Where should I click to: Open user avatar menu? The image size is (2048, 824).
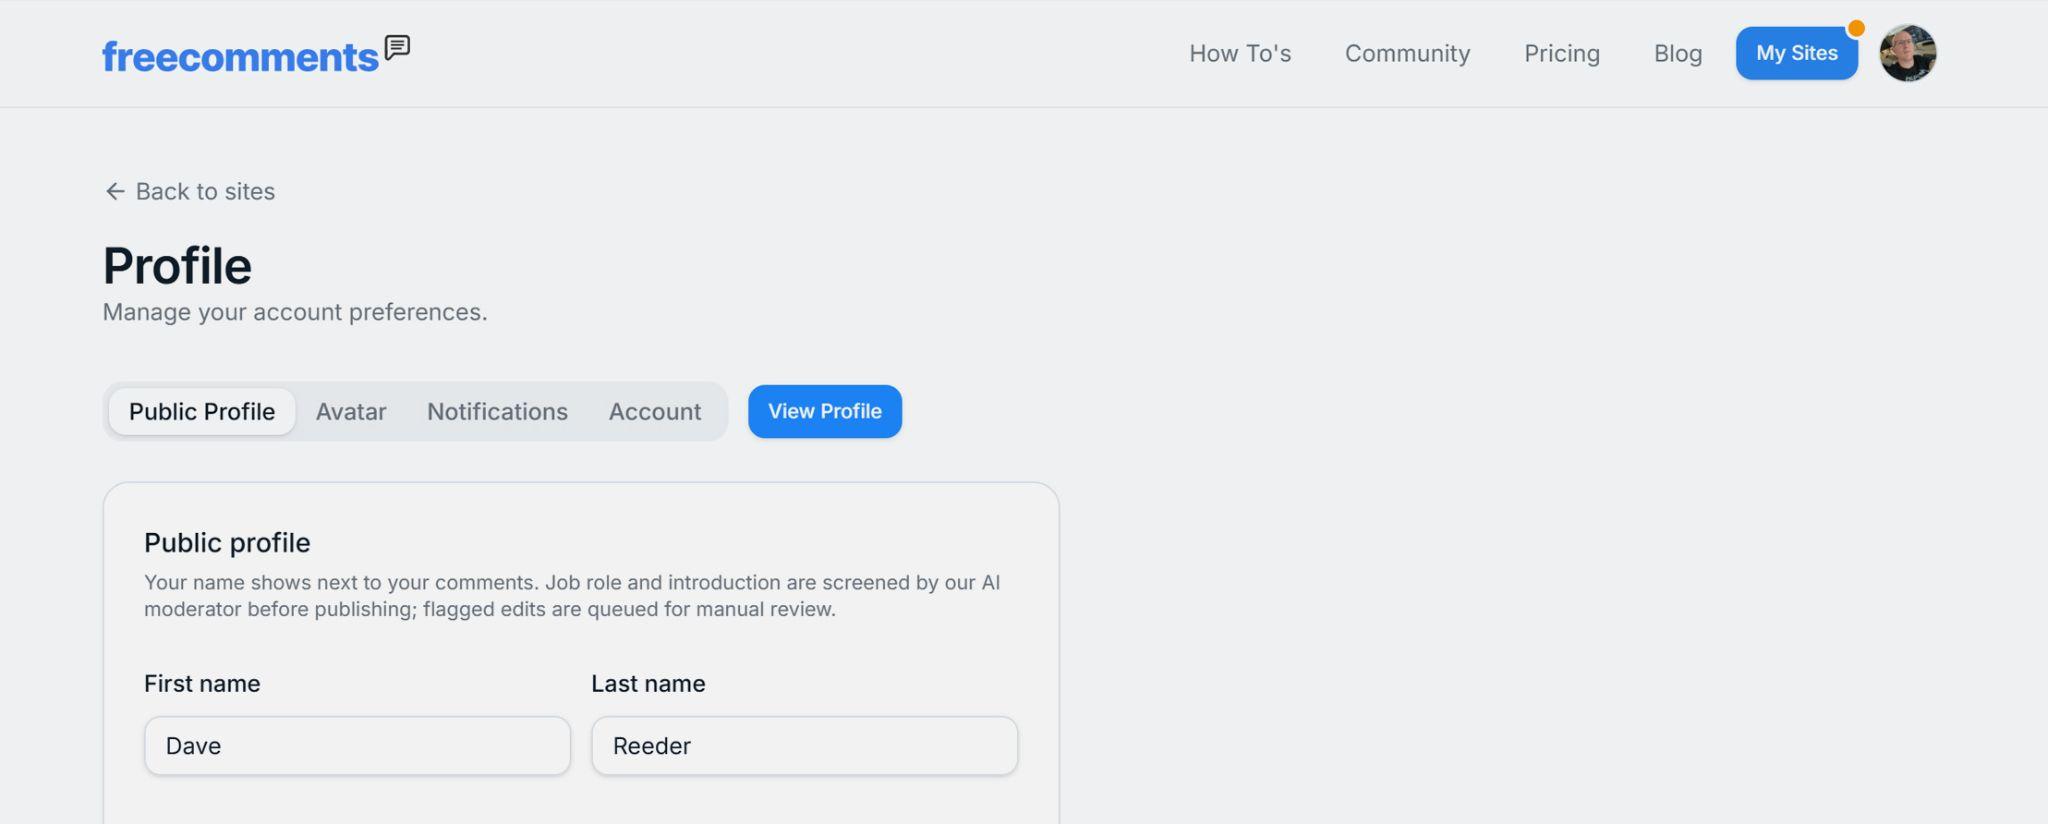click(1907, 53)
